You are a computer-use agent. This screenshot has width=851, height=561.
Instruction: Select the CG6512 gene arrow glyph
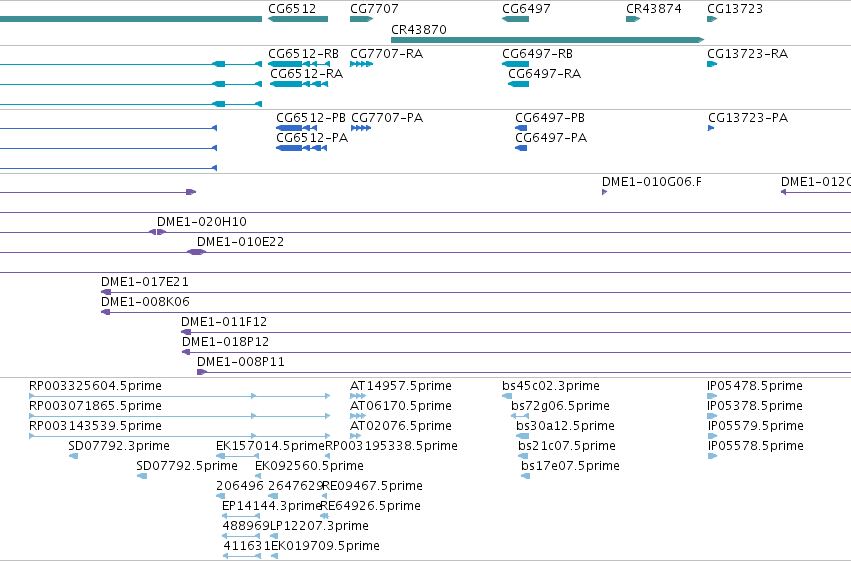coord(298,19)
